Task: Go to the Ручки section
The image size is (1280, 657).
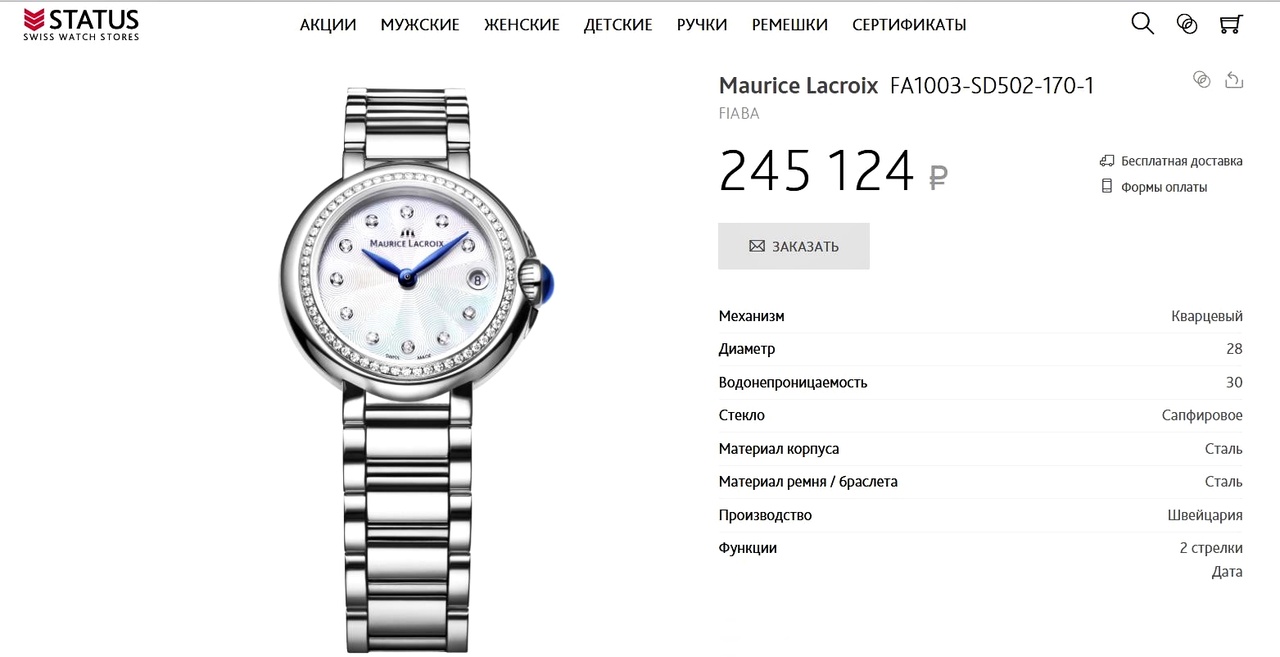Action: click(x=702, y=25)
